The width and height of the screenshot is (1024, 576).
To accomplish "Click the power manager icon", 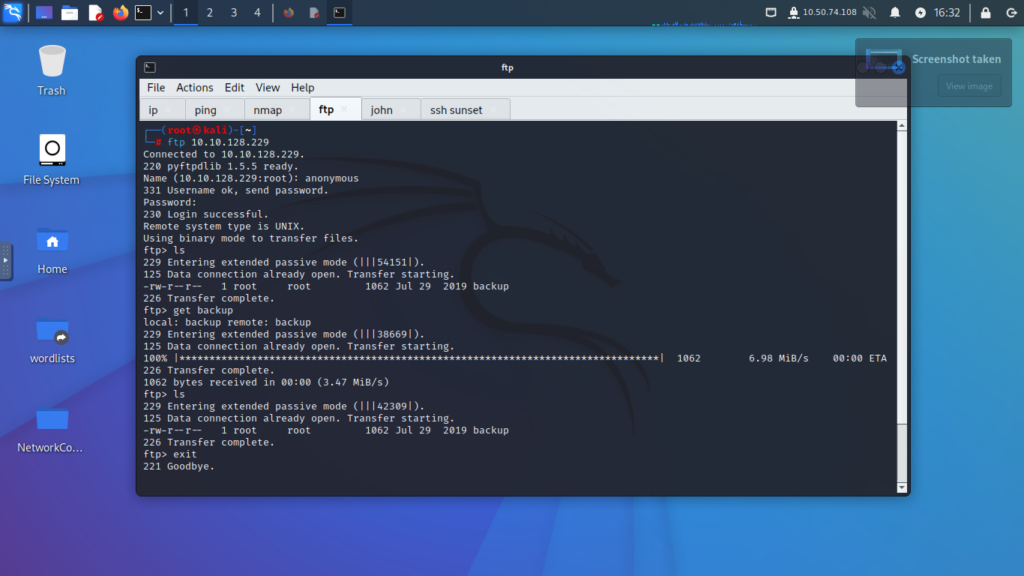I will tap(920, 13).
